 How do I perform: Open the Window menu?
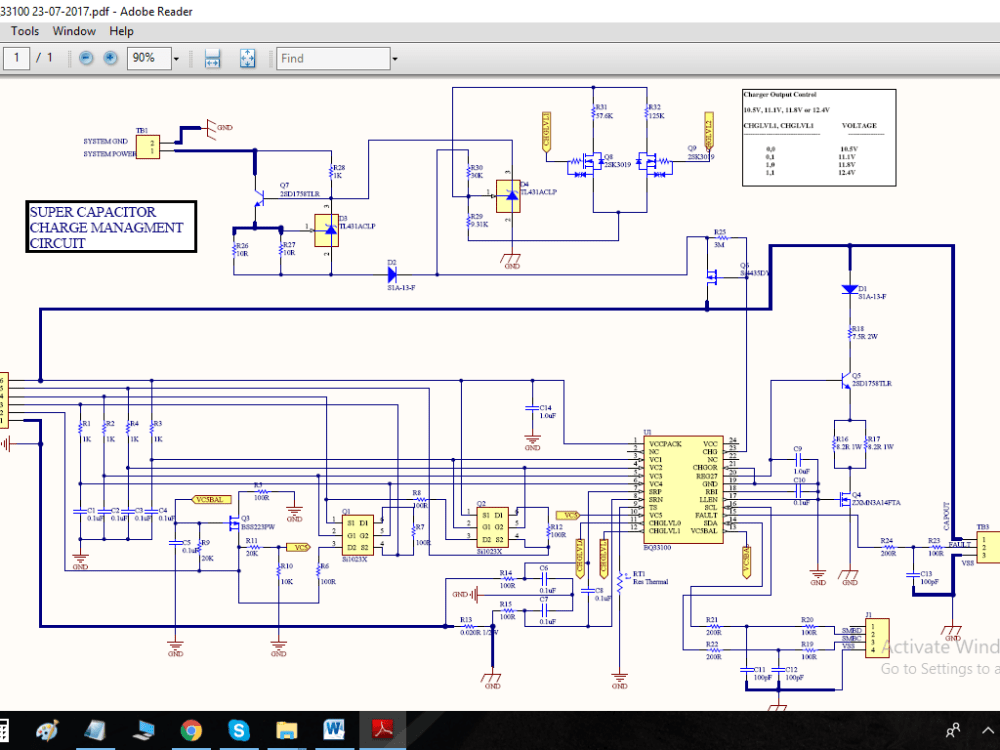[x=74, y=31]
